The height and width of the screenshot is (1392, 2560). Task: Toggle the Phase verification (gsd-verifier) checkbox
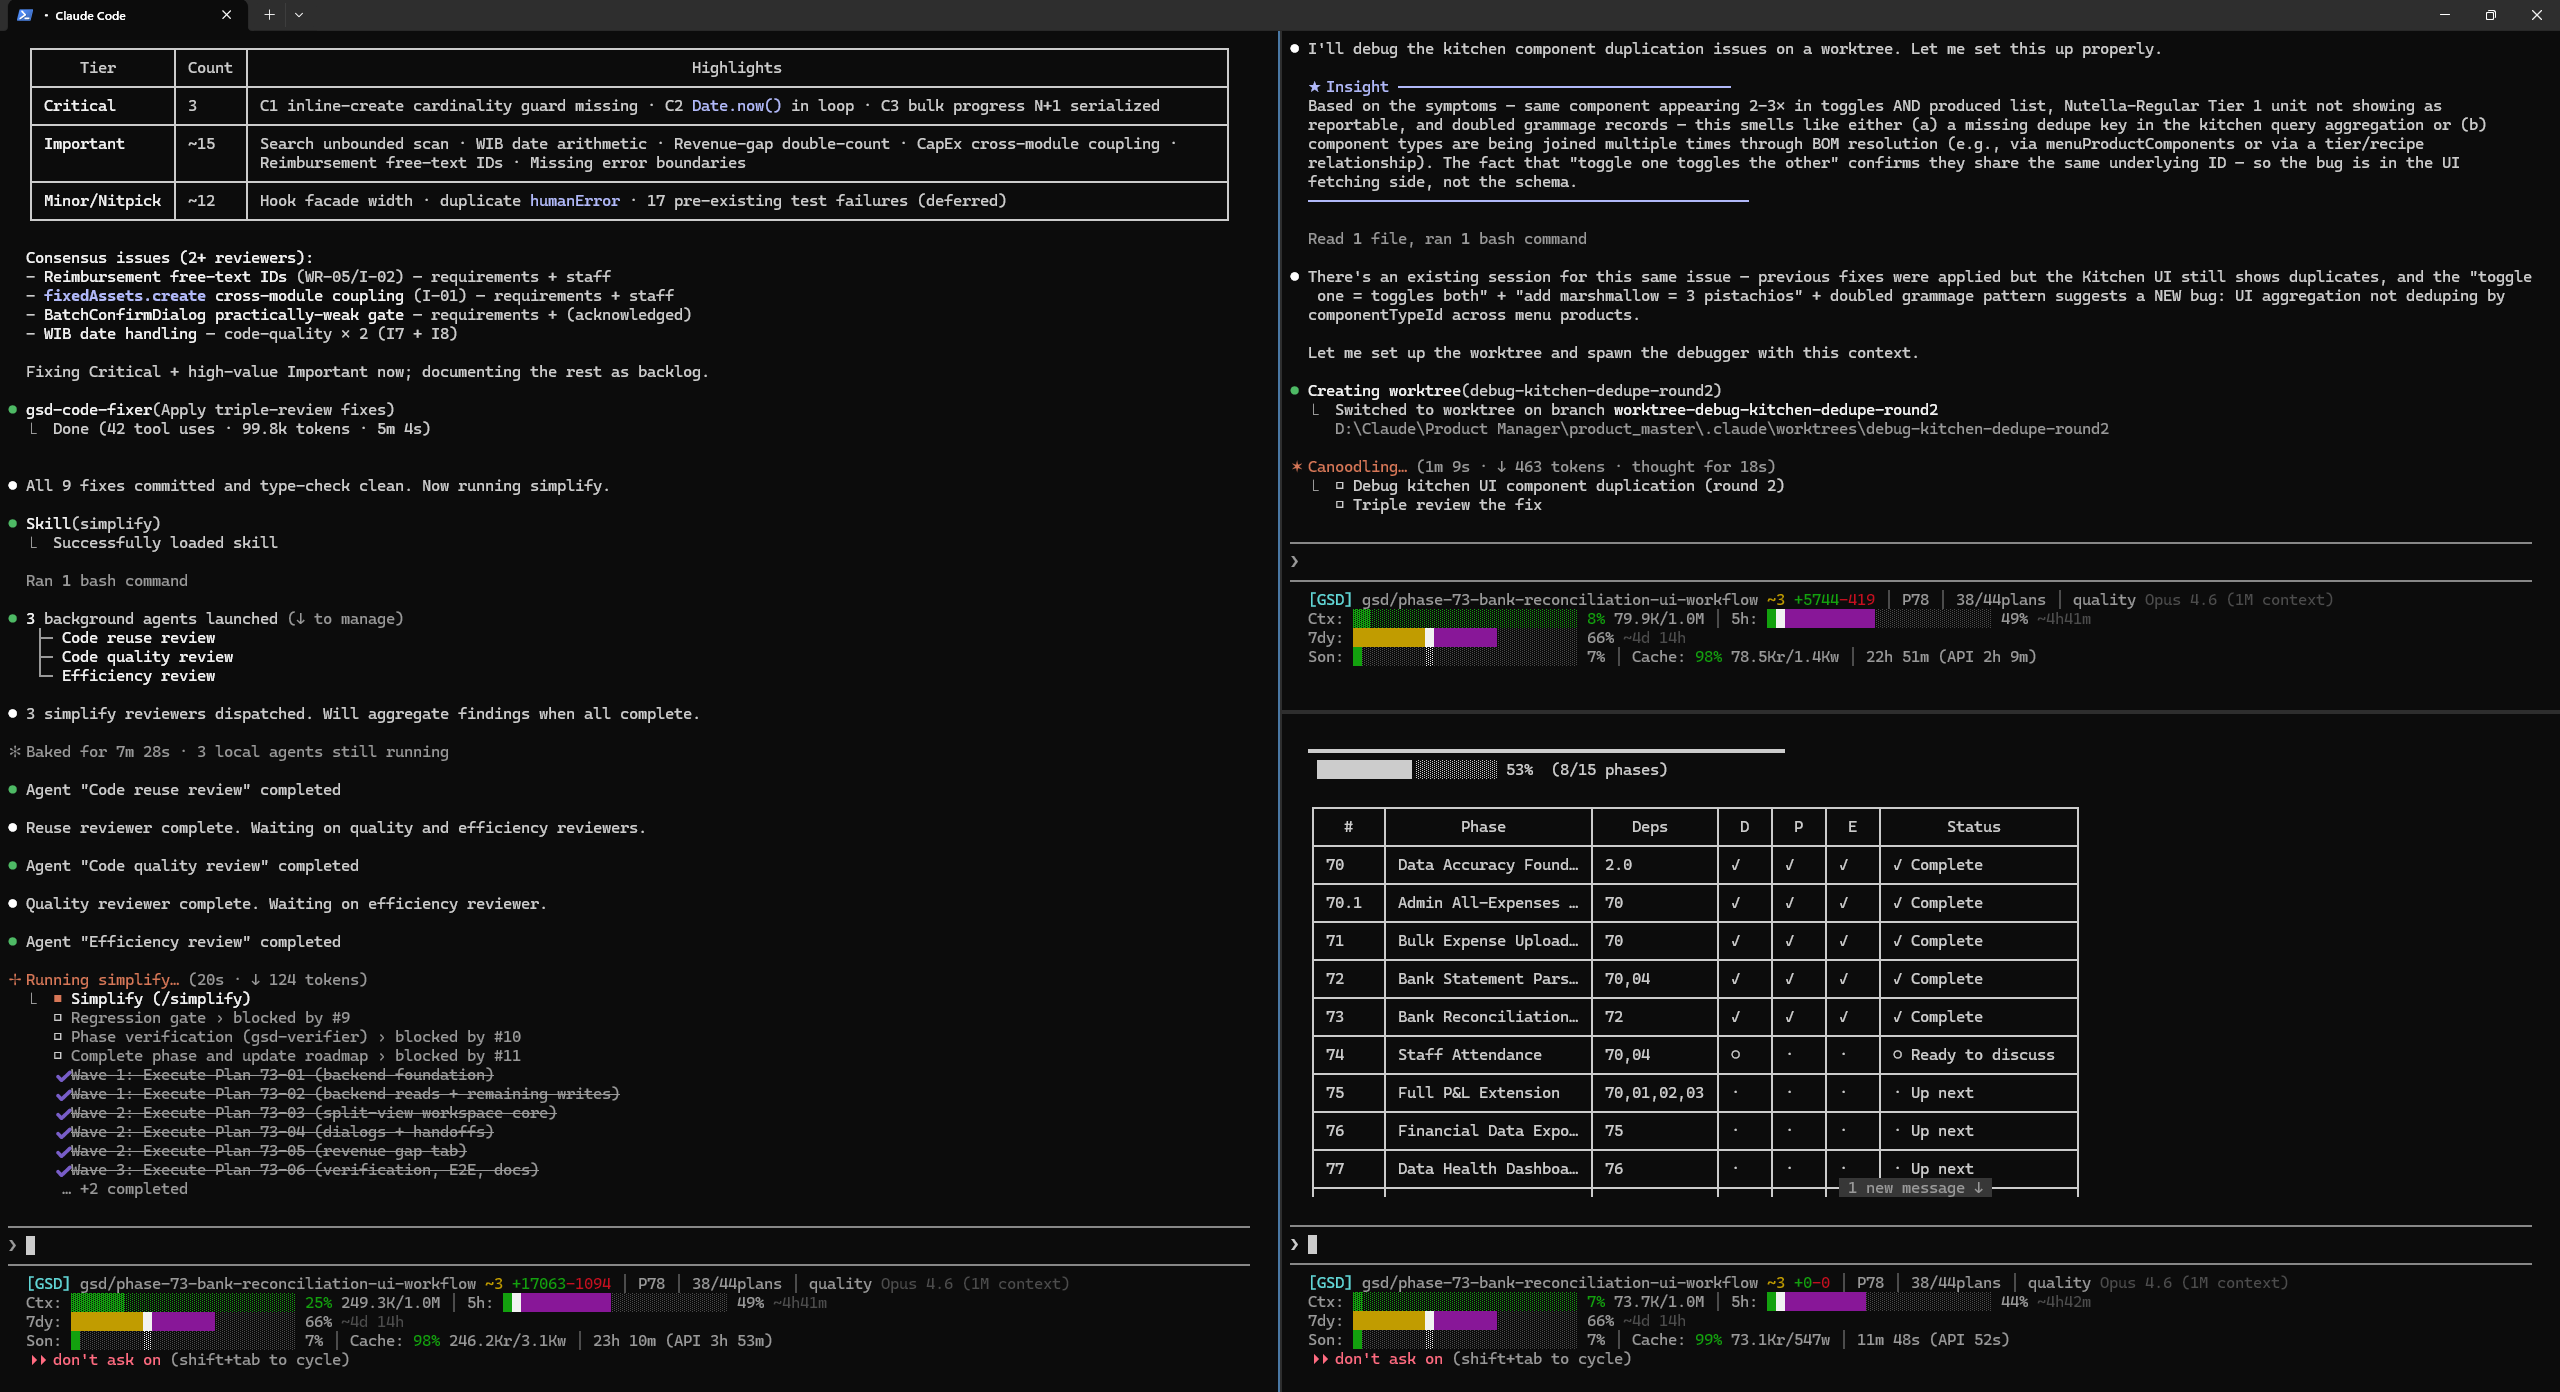[x=58, y=1037]
